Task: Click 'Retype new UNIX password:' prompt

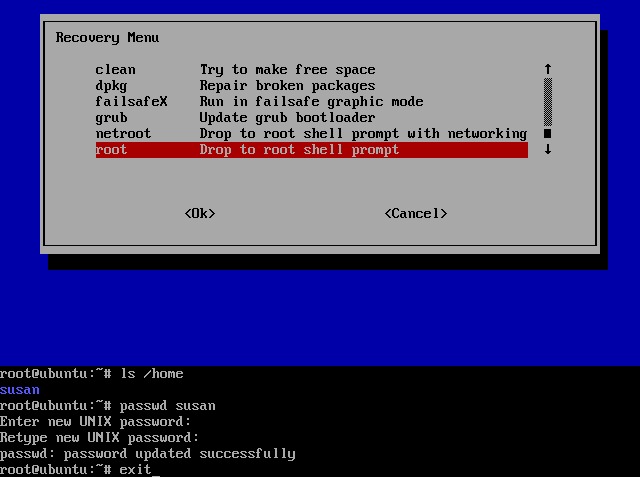Action: [100, 438]
